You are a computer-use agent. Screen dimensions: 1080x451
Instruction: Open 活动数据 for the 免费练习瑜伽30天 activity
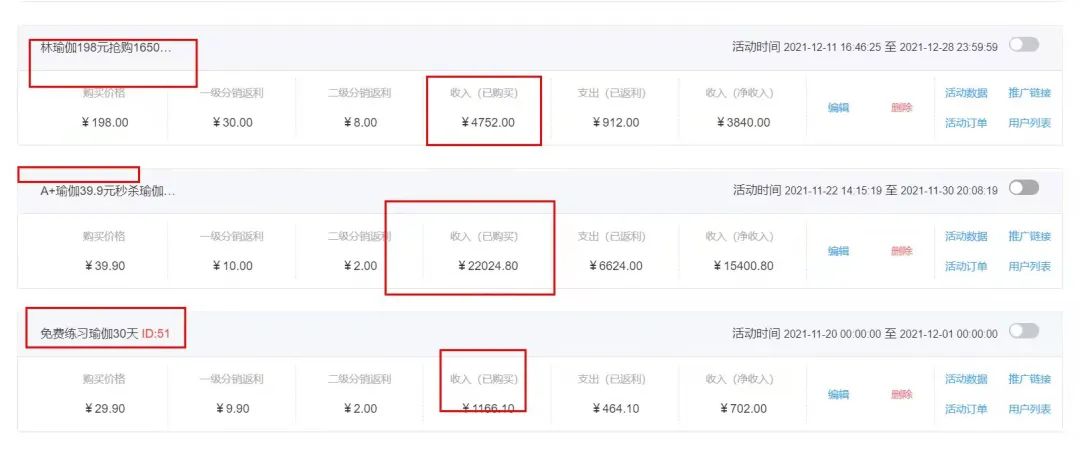(x=966, y=379)
